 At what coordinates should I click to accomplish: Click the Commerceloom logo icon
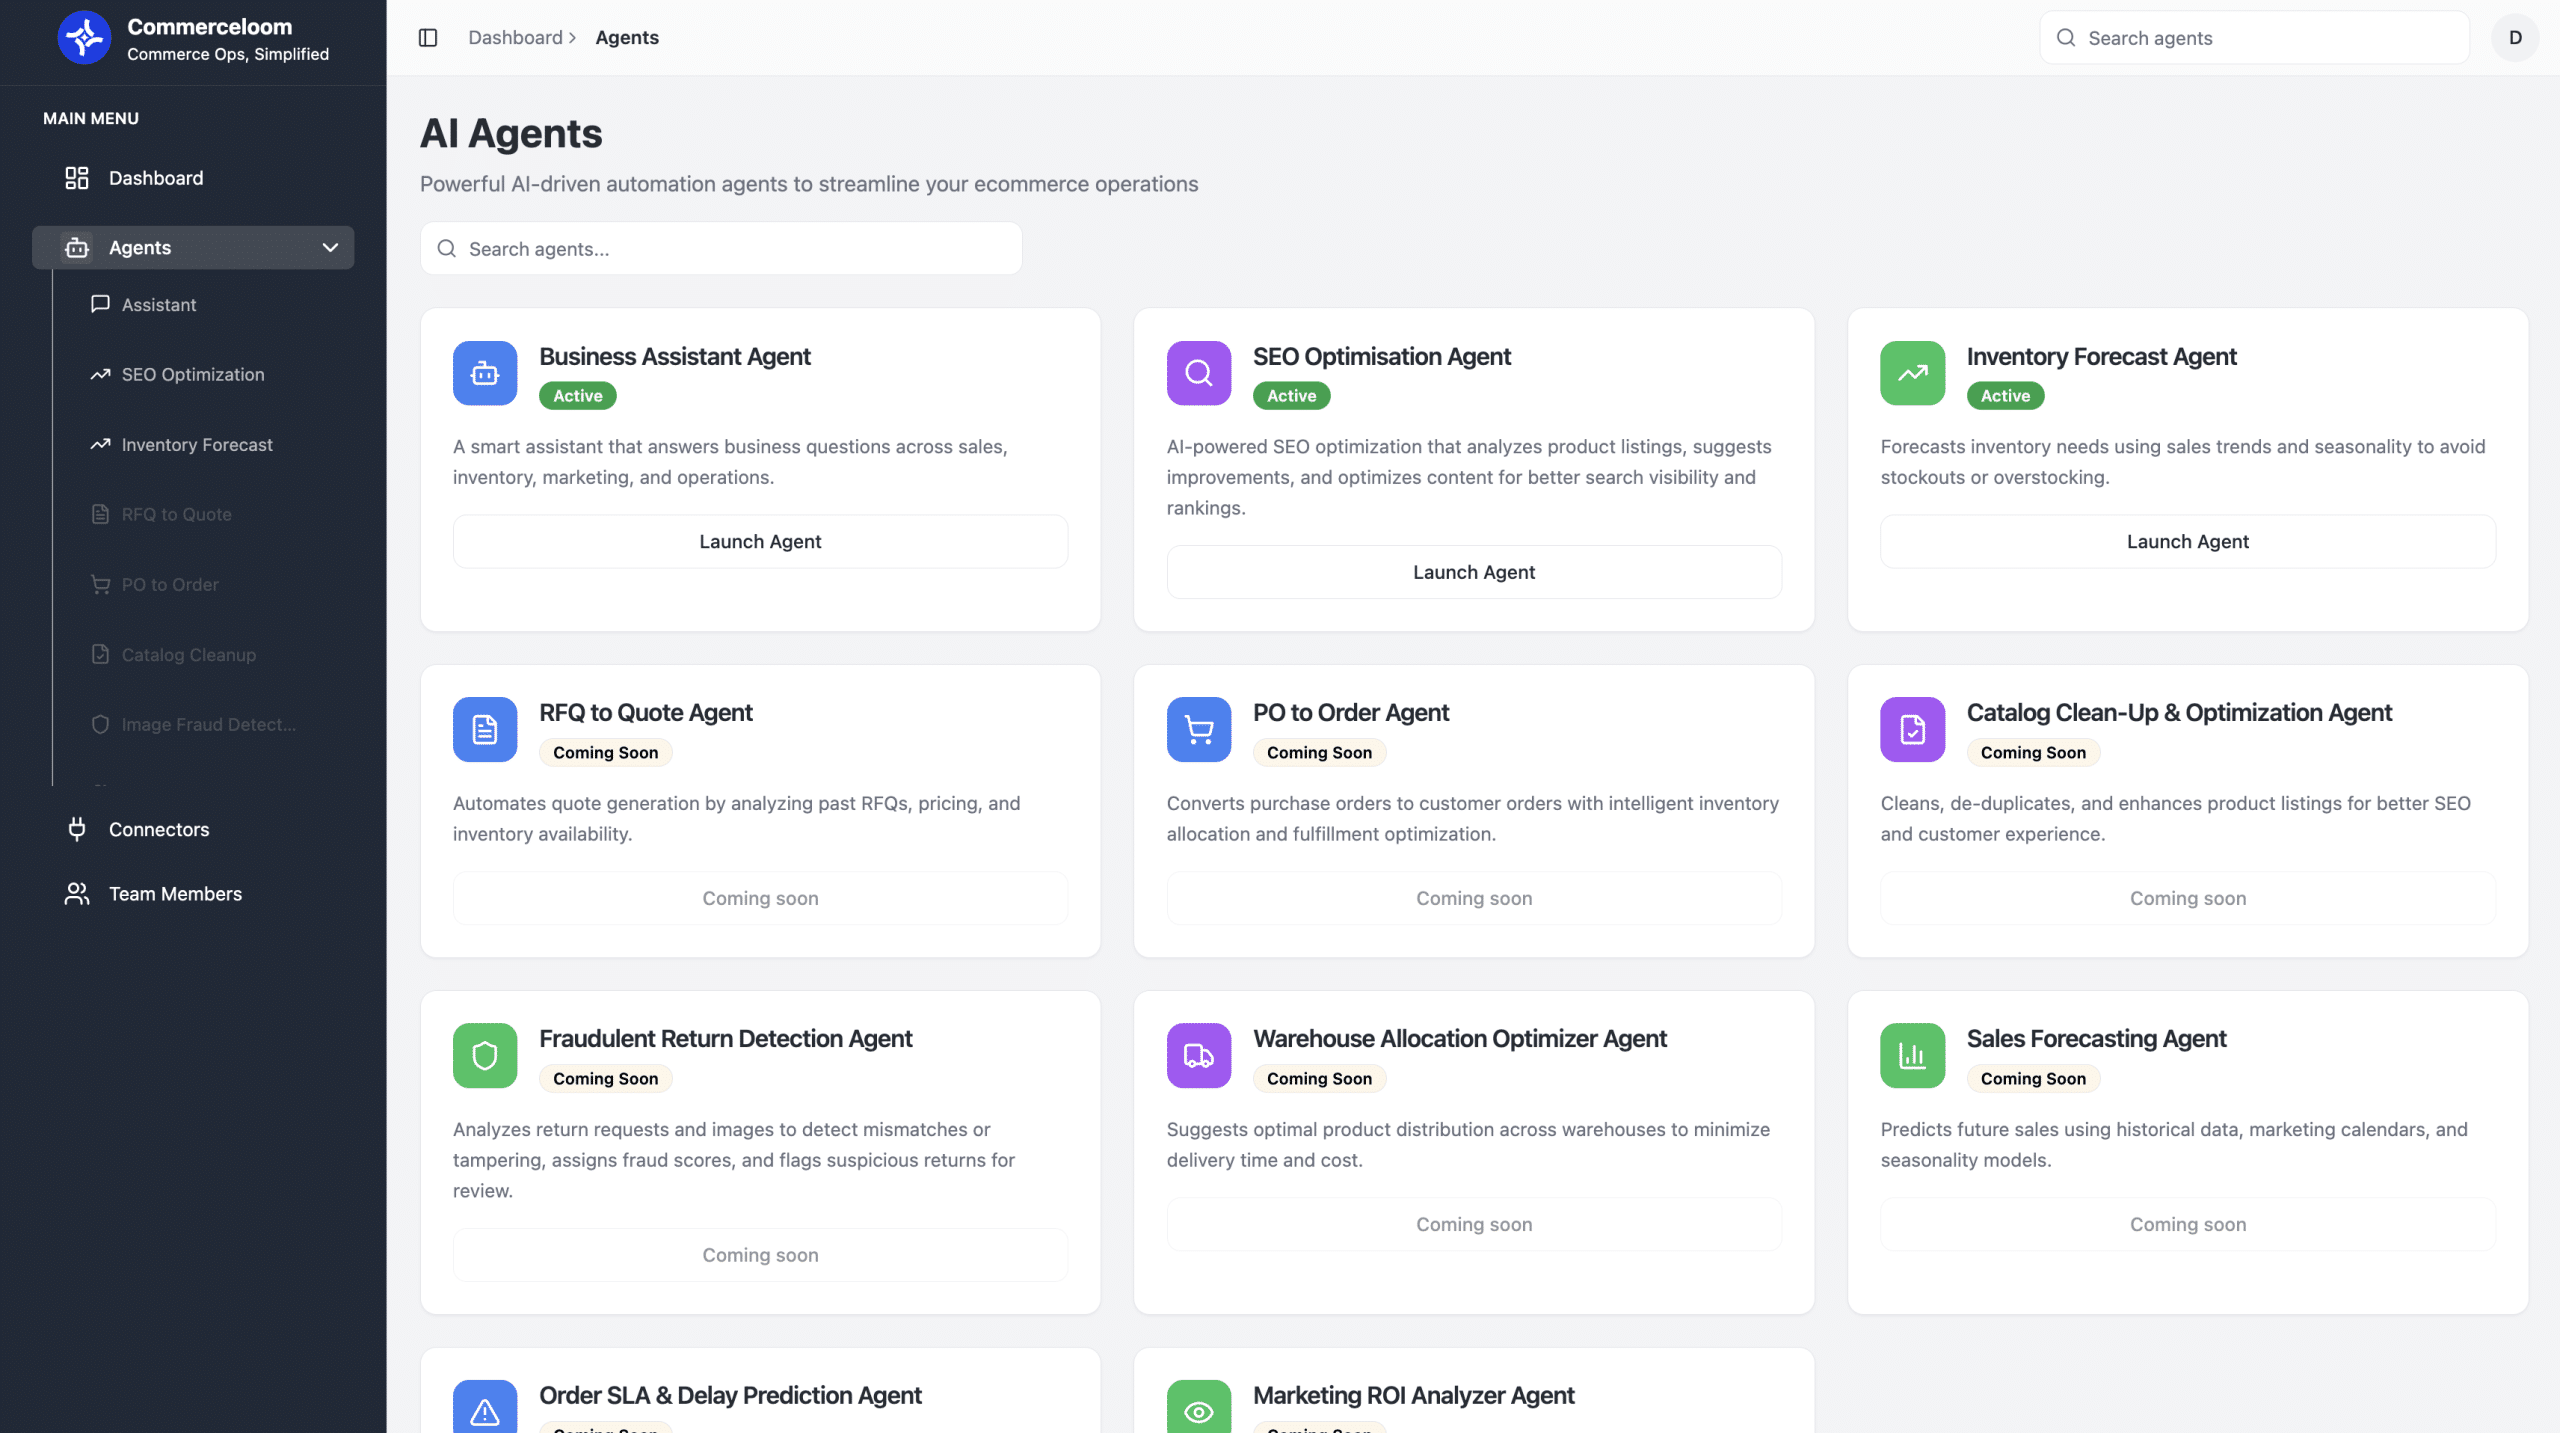(84, 38)
